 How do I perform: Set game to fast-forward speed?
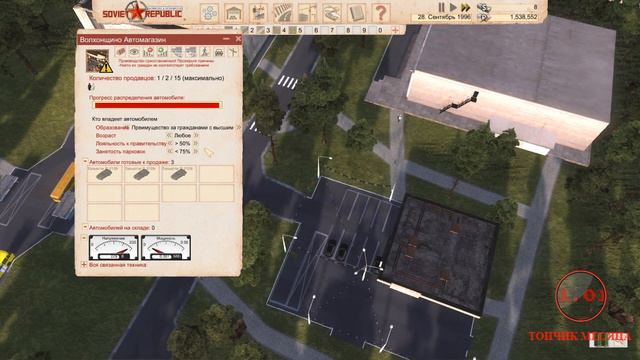[x=466, y=7]
